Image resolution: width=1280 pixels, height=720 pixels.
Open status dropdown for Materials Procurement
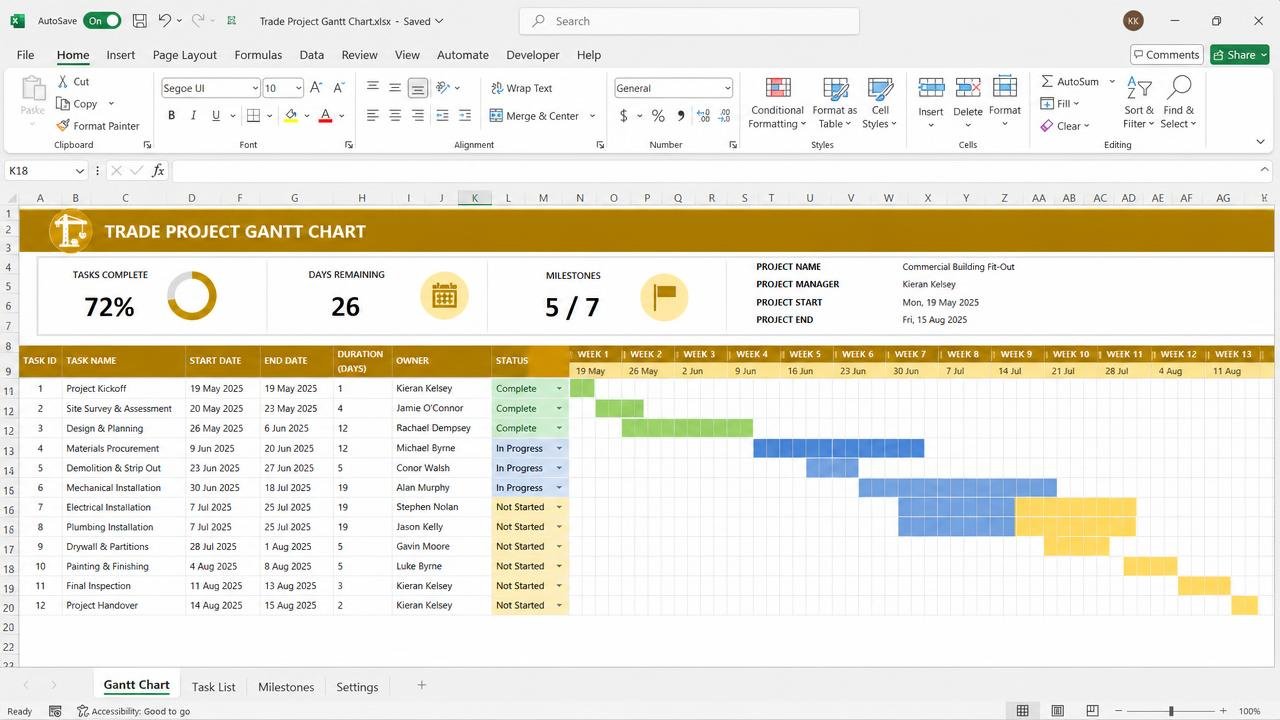point(559,448)
